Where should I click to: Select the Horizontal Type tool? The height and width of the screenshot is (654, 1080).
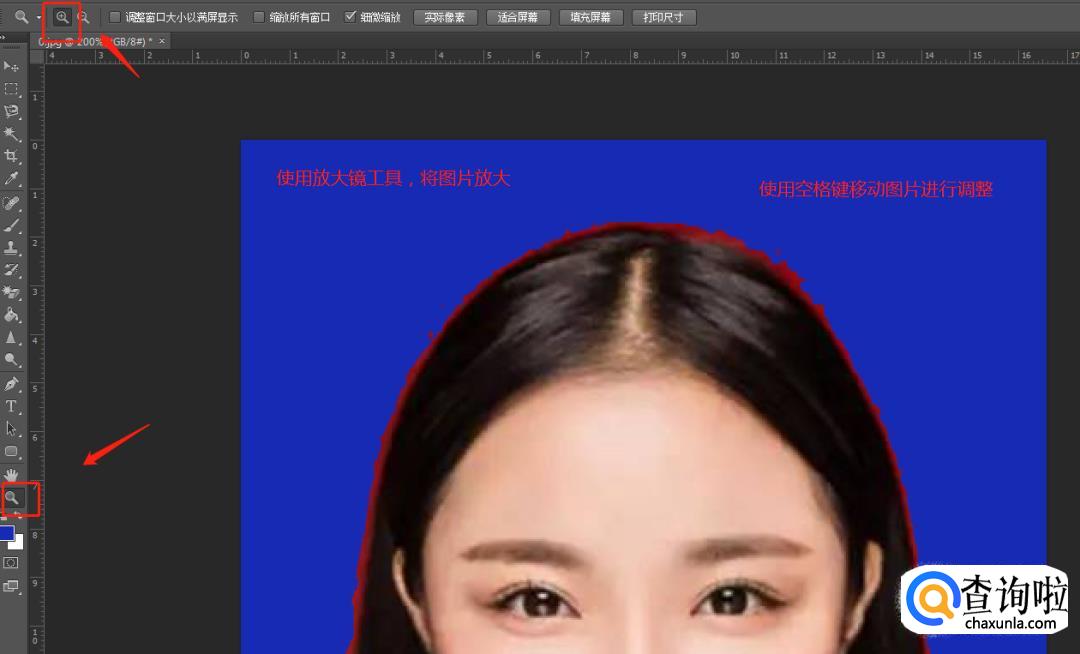tap(12, 406)
